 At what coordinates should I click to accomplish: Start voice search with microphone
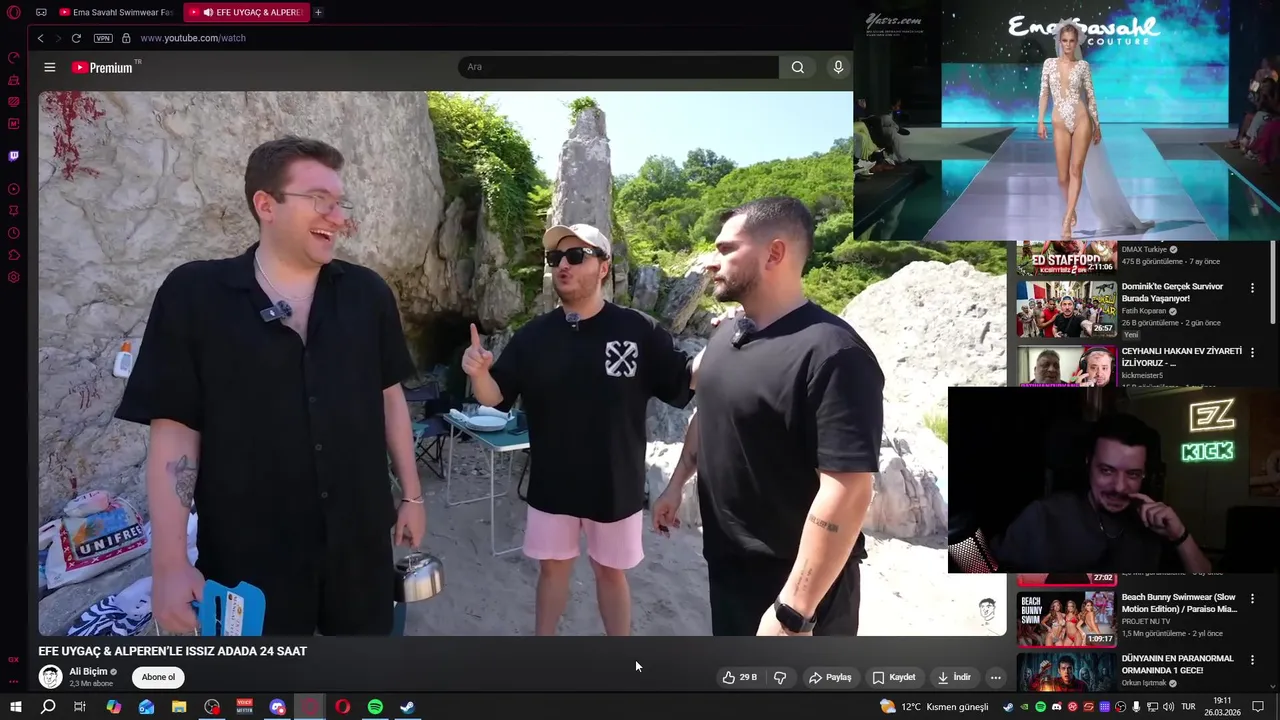(838, 67)
